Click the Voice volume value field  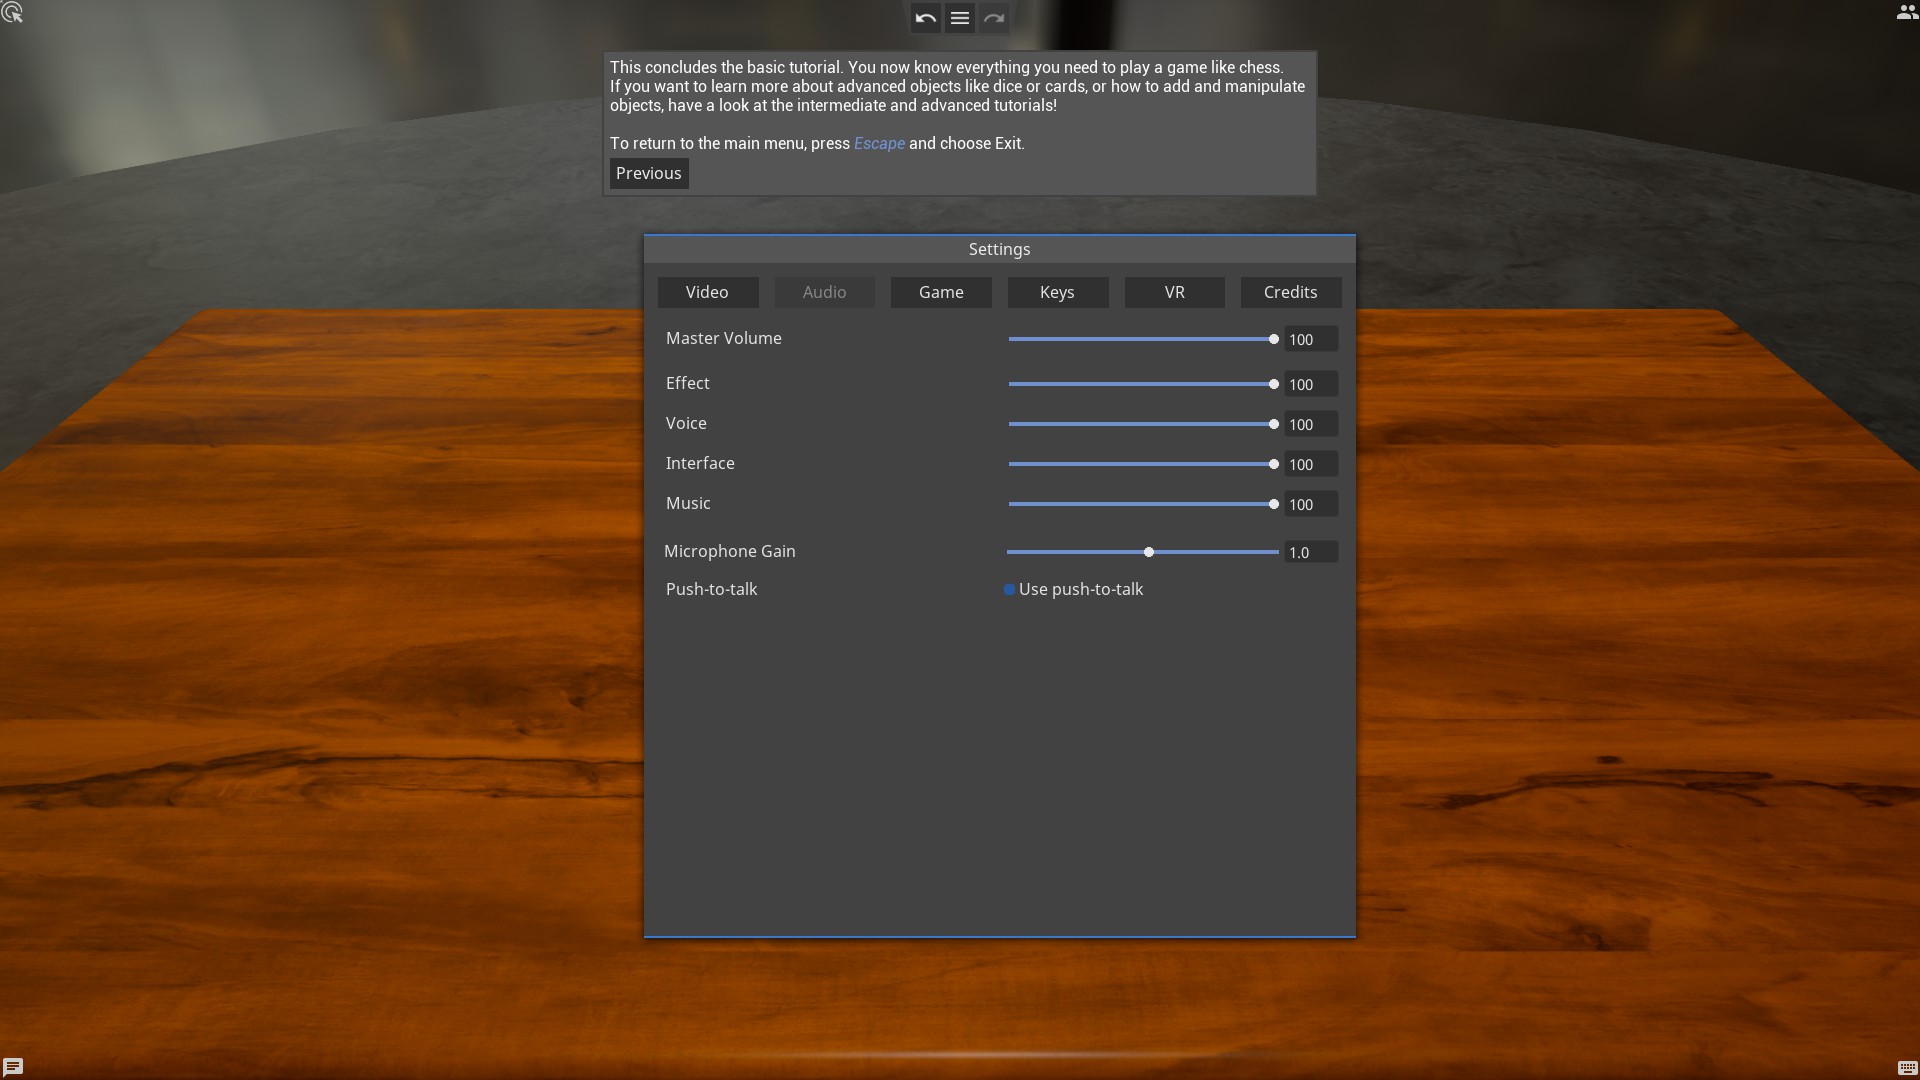click(1310, 424)
